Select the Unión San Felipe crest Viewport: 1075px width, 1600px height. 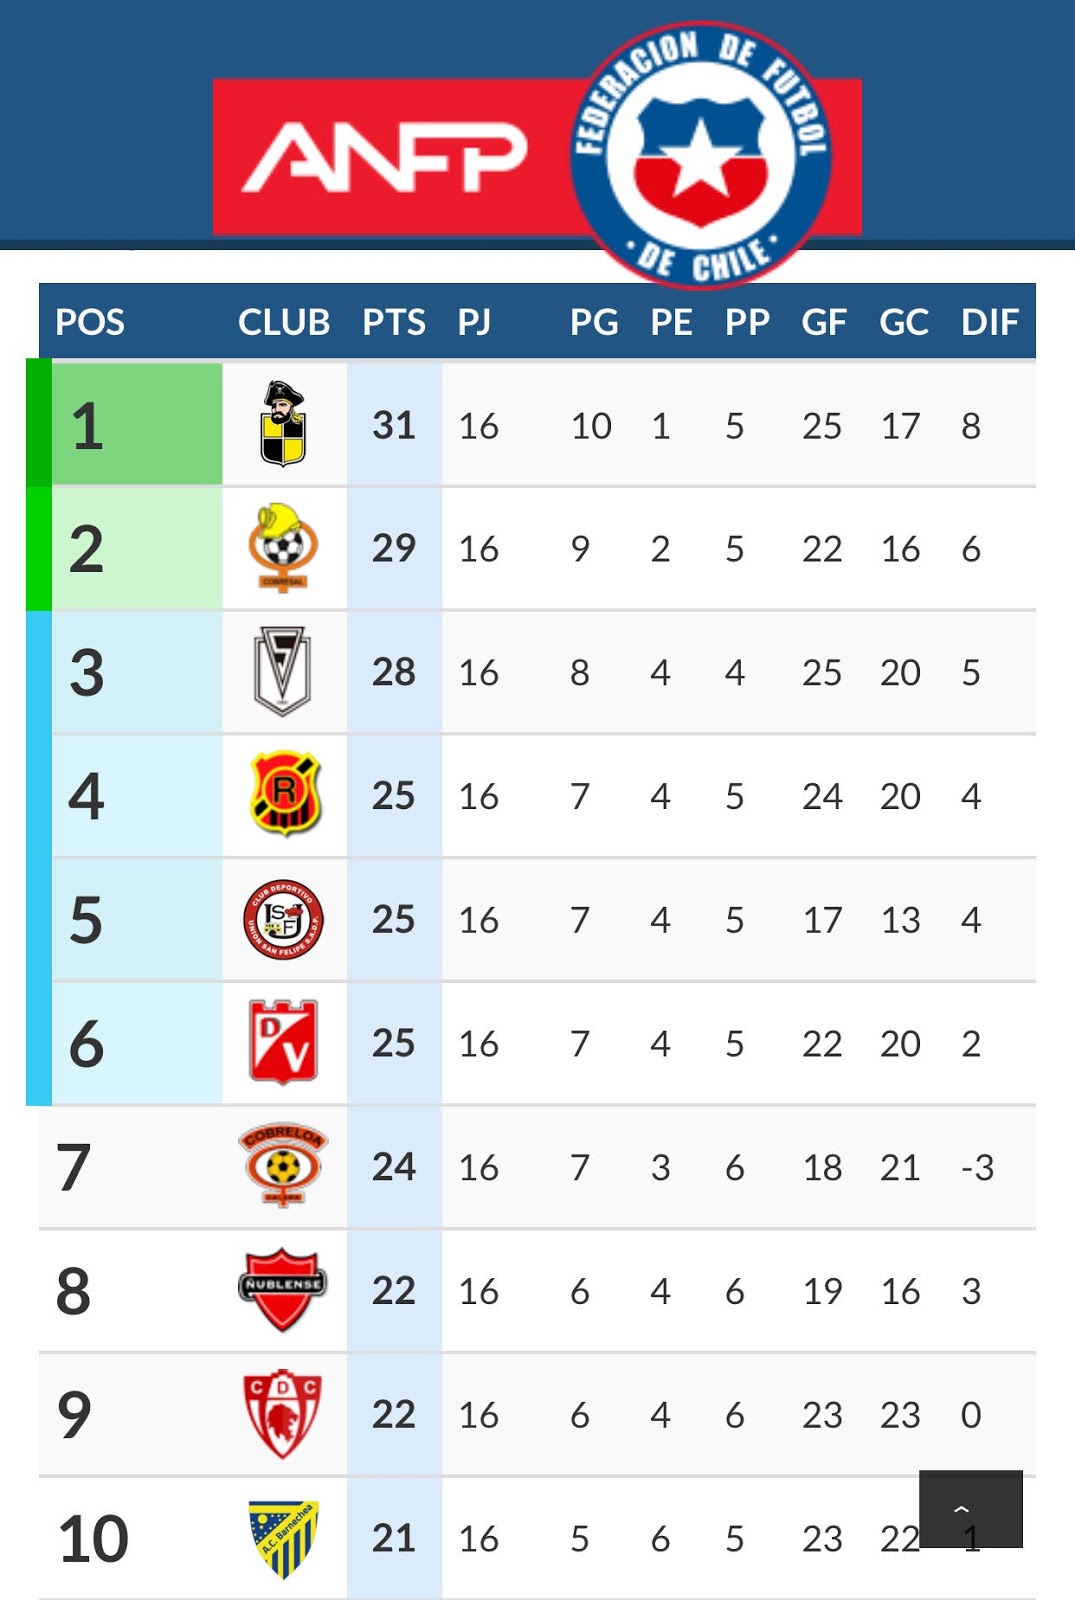[x=283, y=919]
